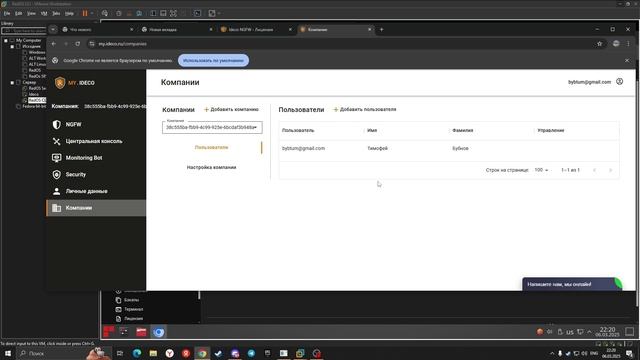
Task: Collapse Сервер folder in VMware library
Action: point(12,82)
